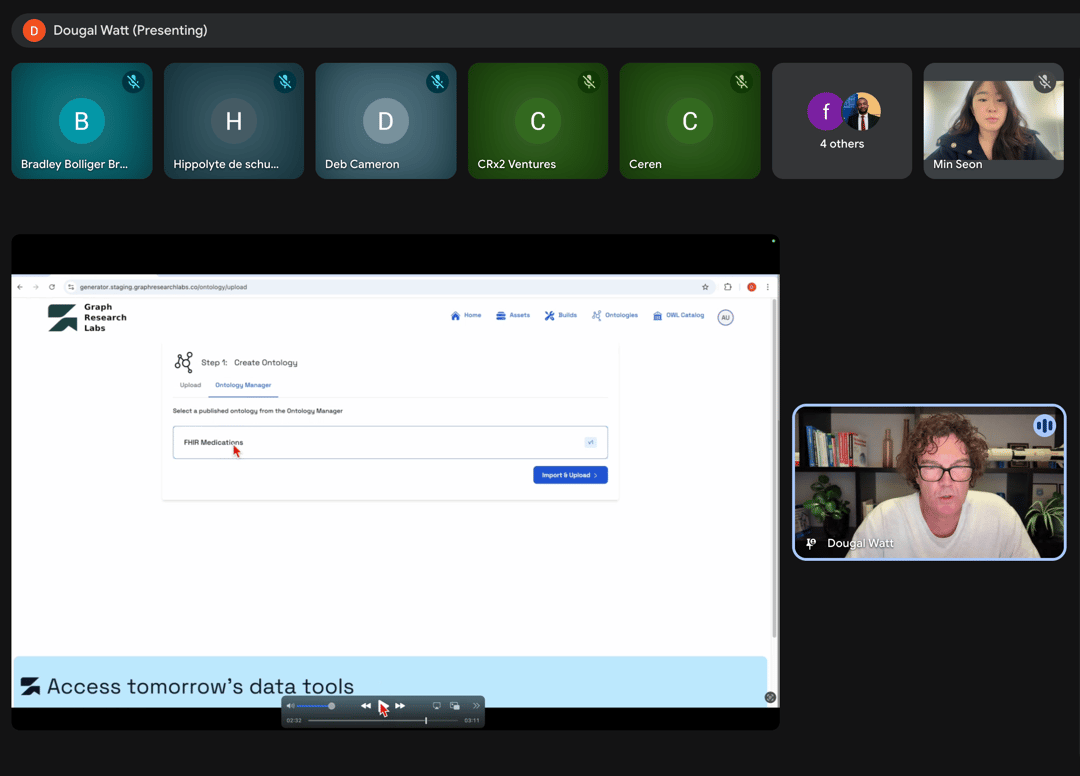The height and width of the screenshot is (776, 1080).
Task: Click the 03:11 duration label
Action: [472, 720]
